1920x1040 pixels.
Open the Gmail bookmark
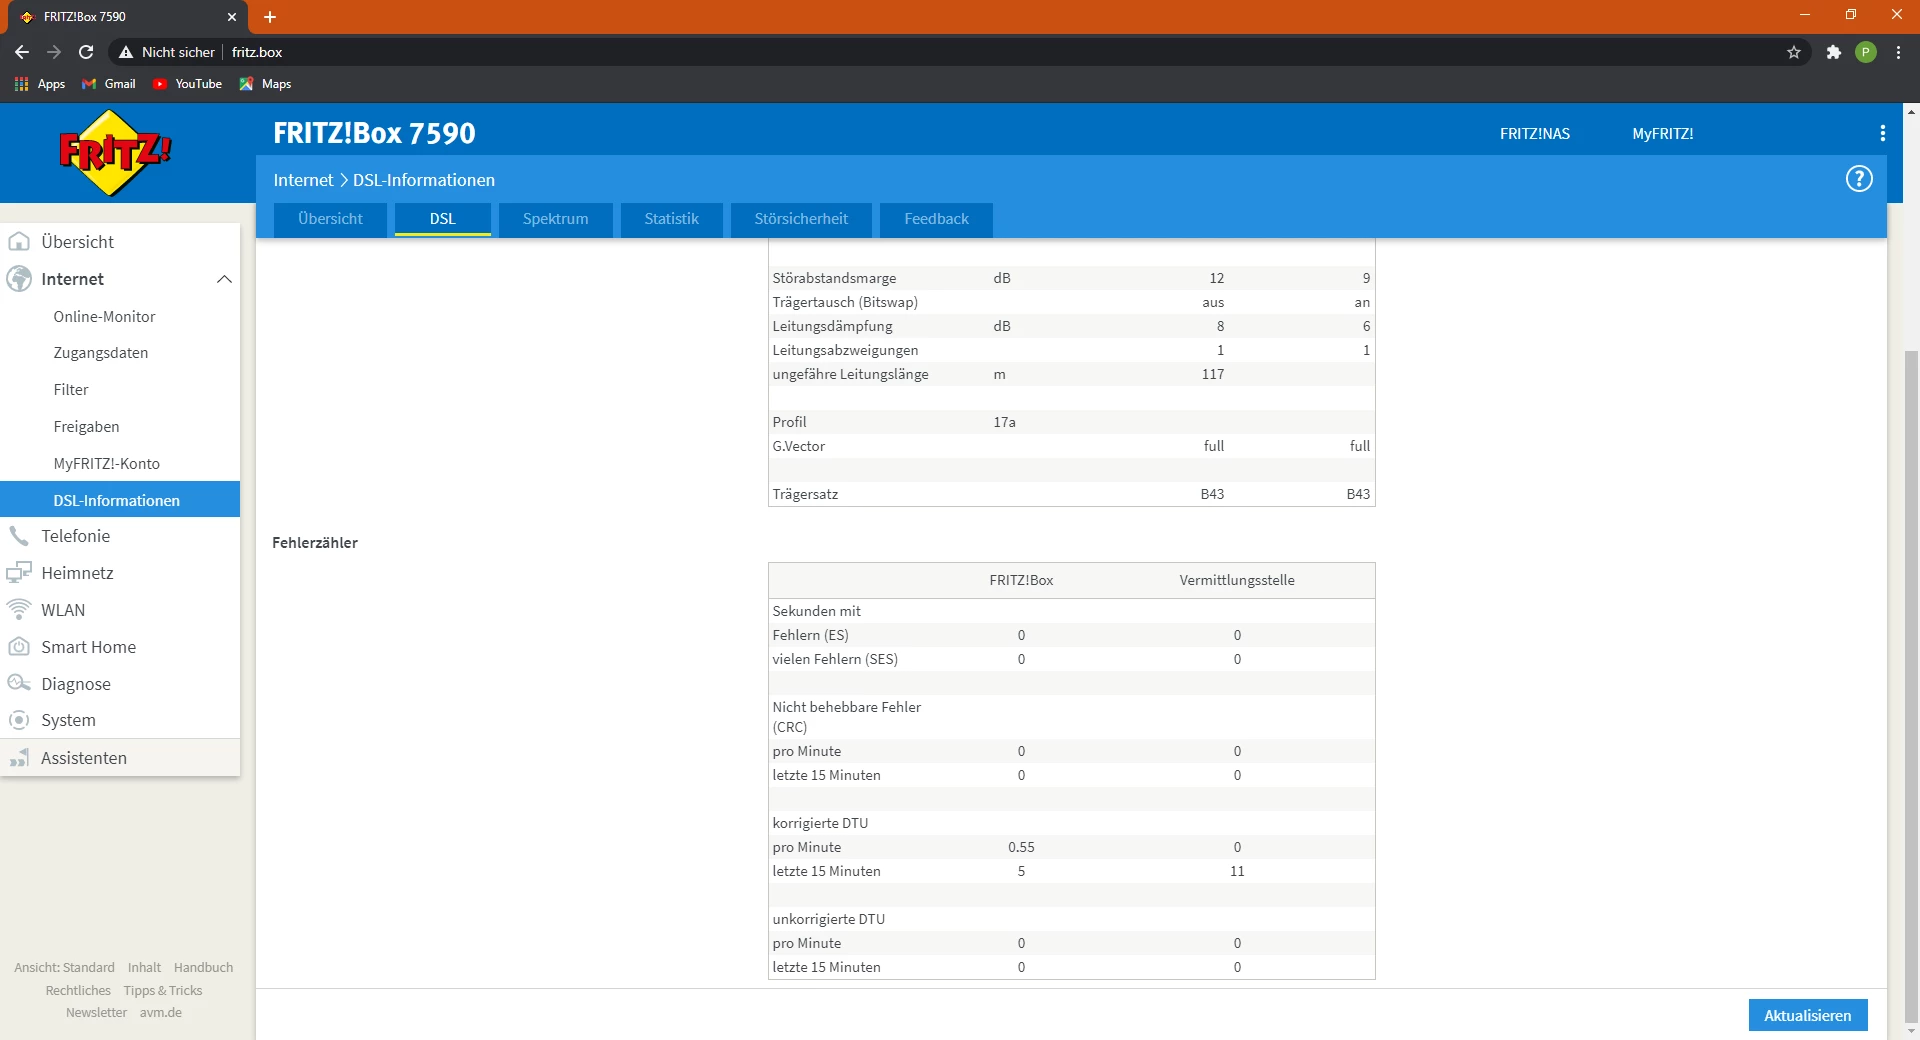pyautogui.click(x=109, y=84)
